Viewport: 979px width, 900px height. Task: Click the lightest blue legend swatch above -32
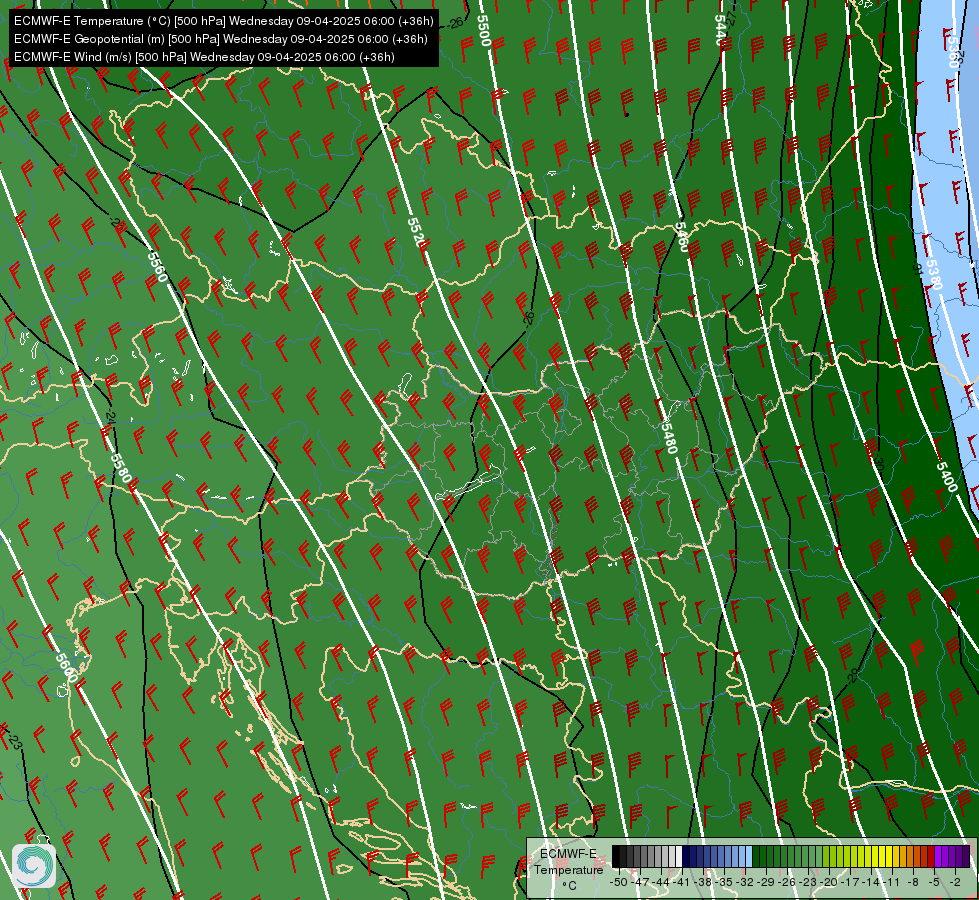point(749,856)
